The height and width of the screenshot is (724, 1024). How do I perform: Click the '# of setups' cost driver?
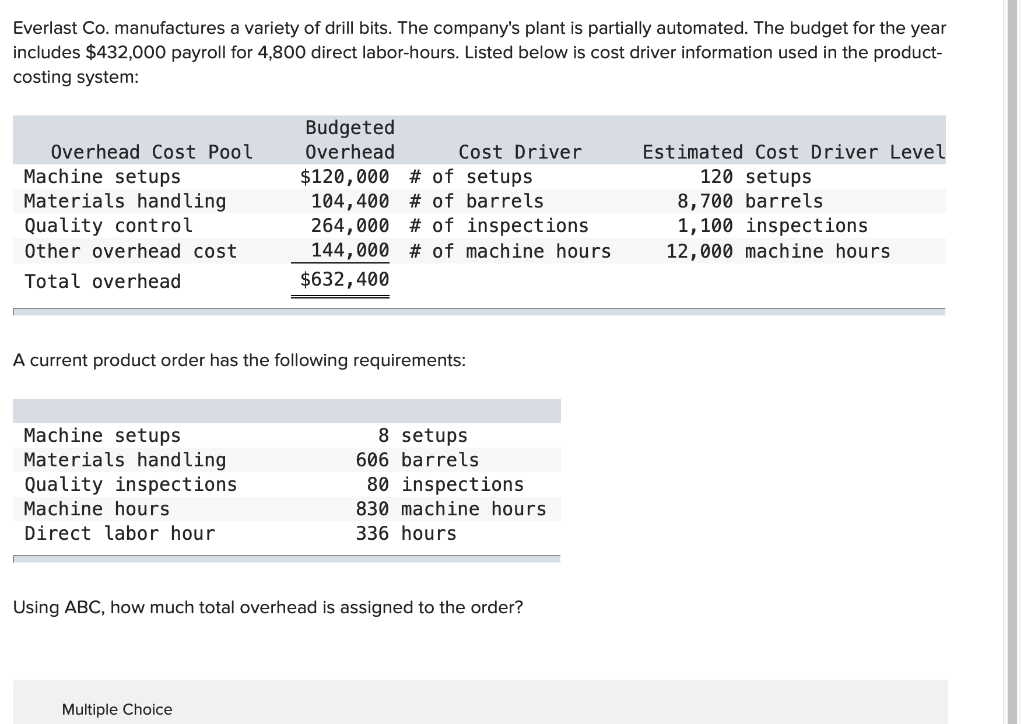[471, 177]
